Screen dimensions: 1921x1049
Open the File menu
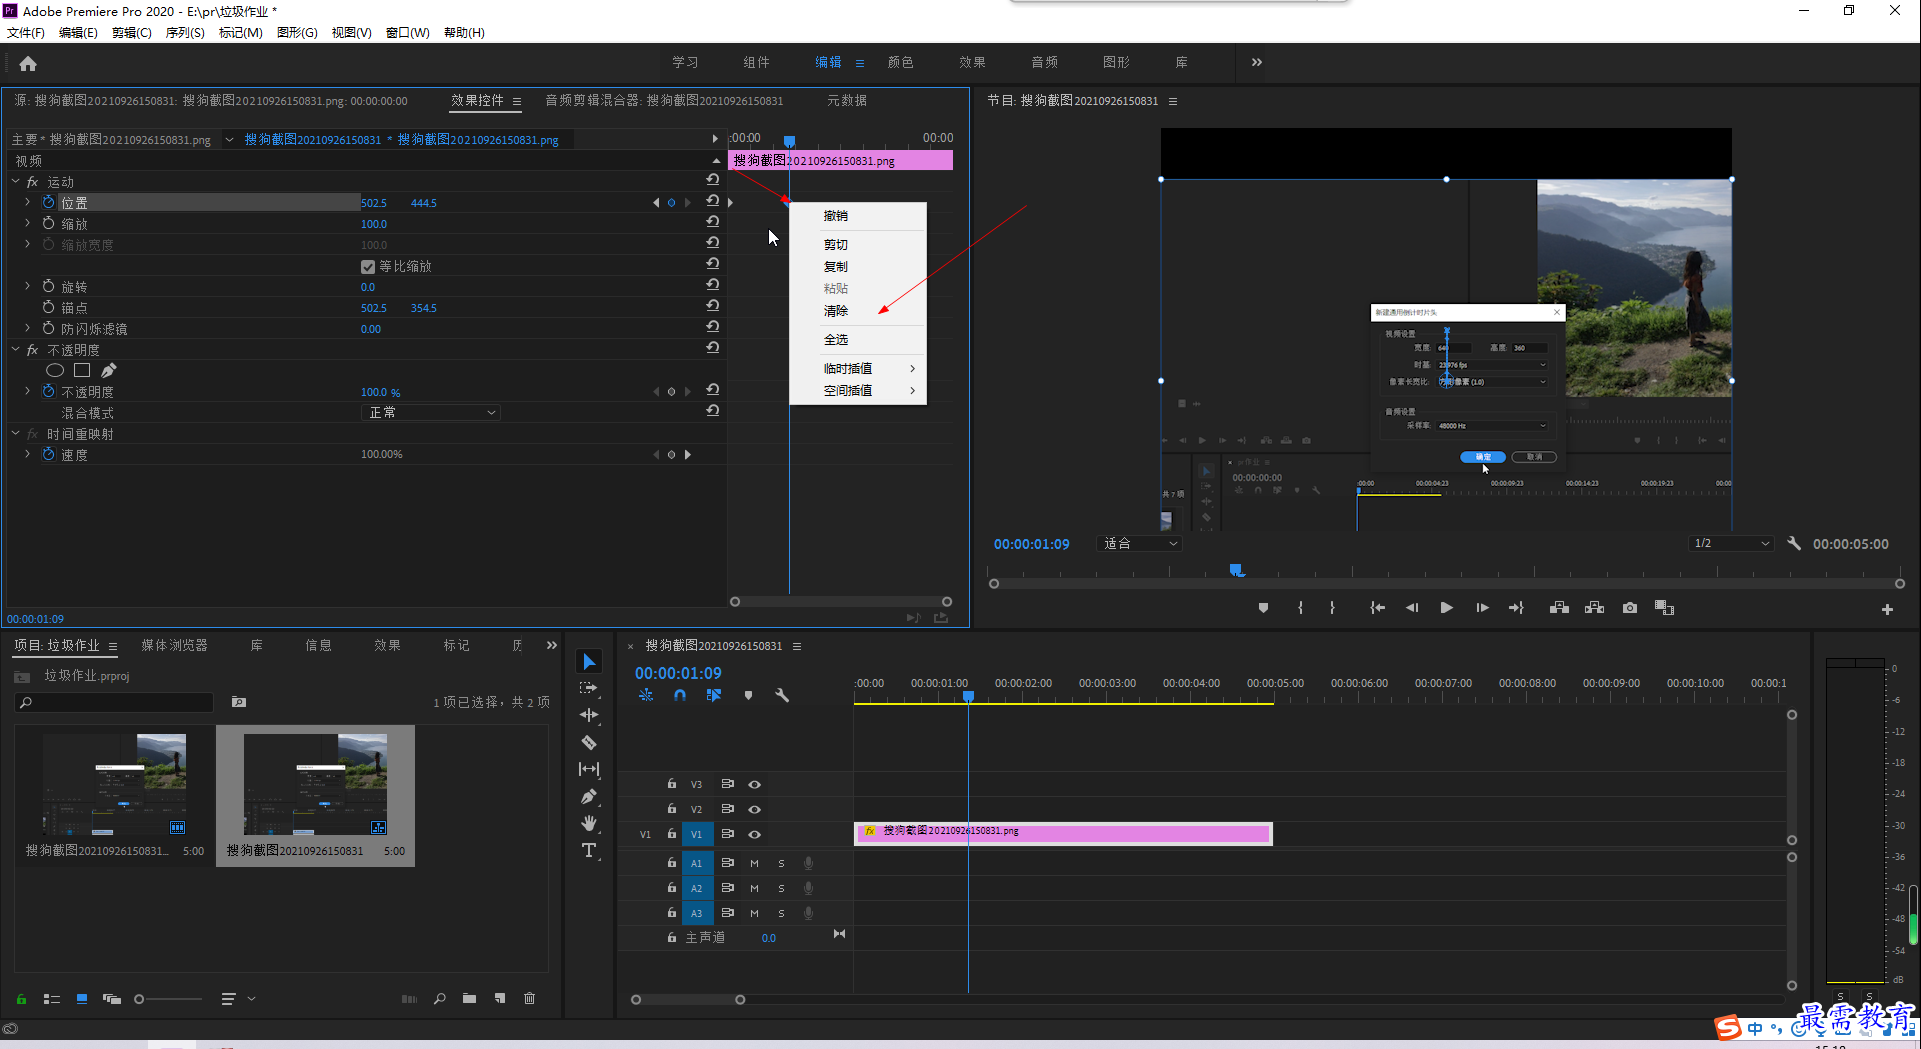(x=26, y=32)
